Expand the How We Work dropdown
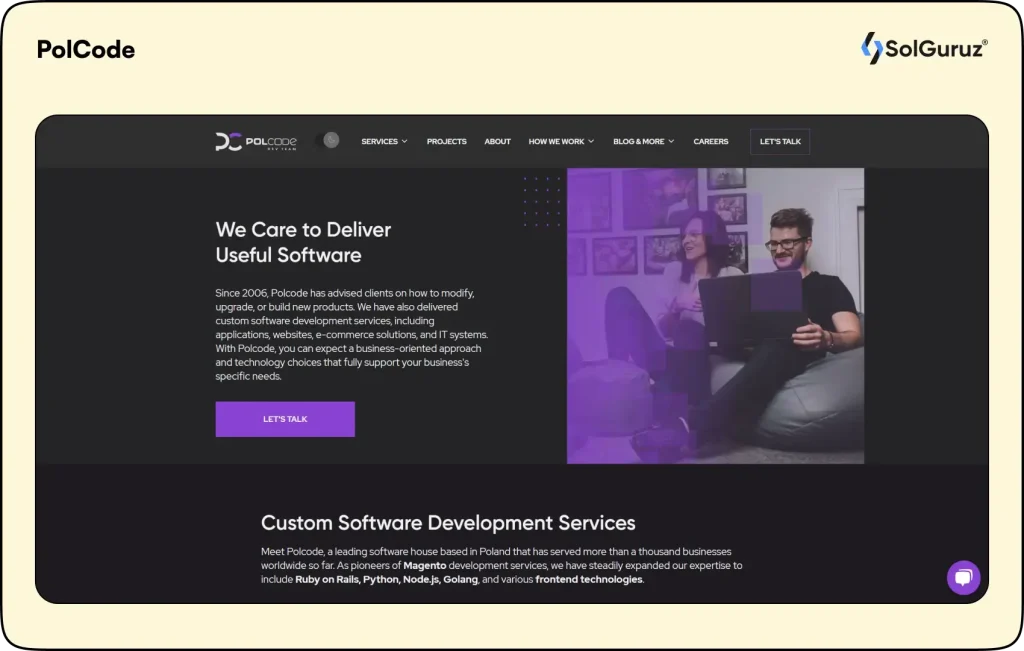The height and width of the screenshot is (651, 1024). pos(561,142)
